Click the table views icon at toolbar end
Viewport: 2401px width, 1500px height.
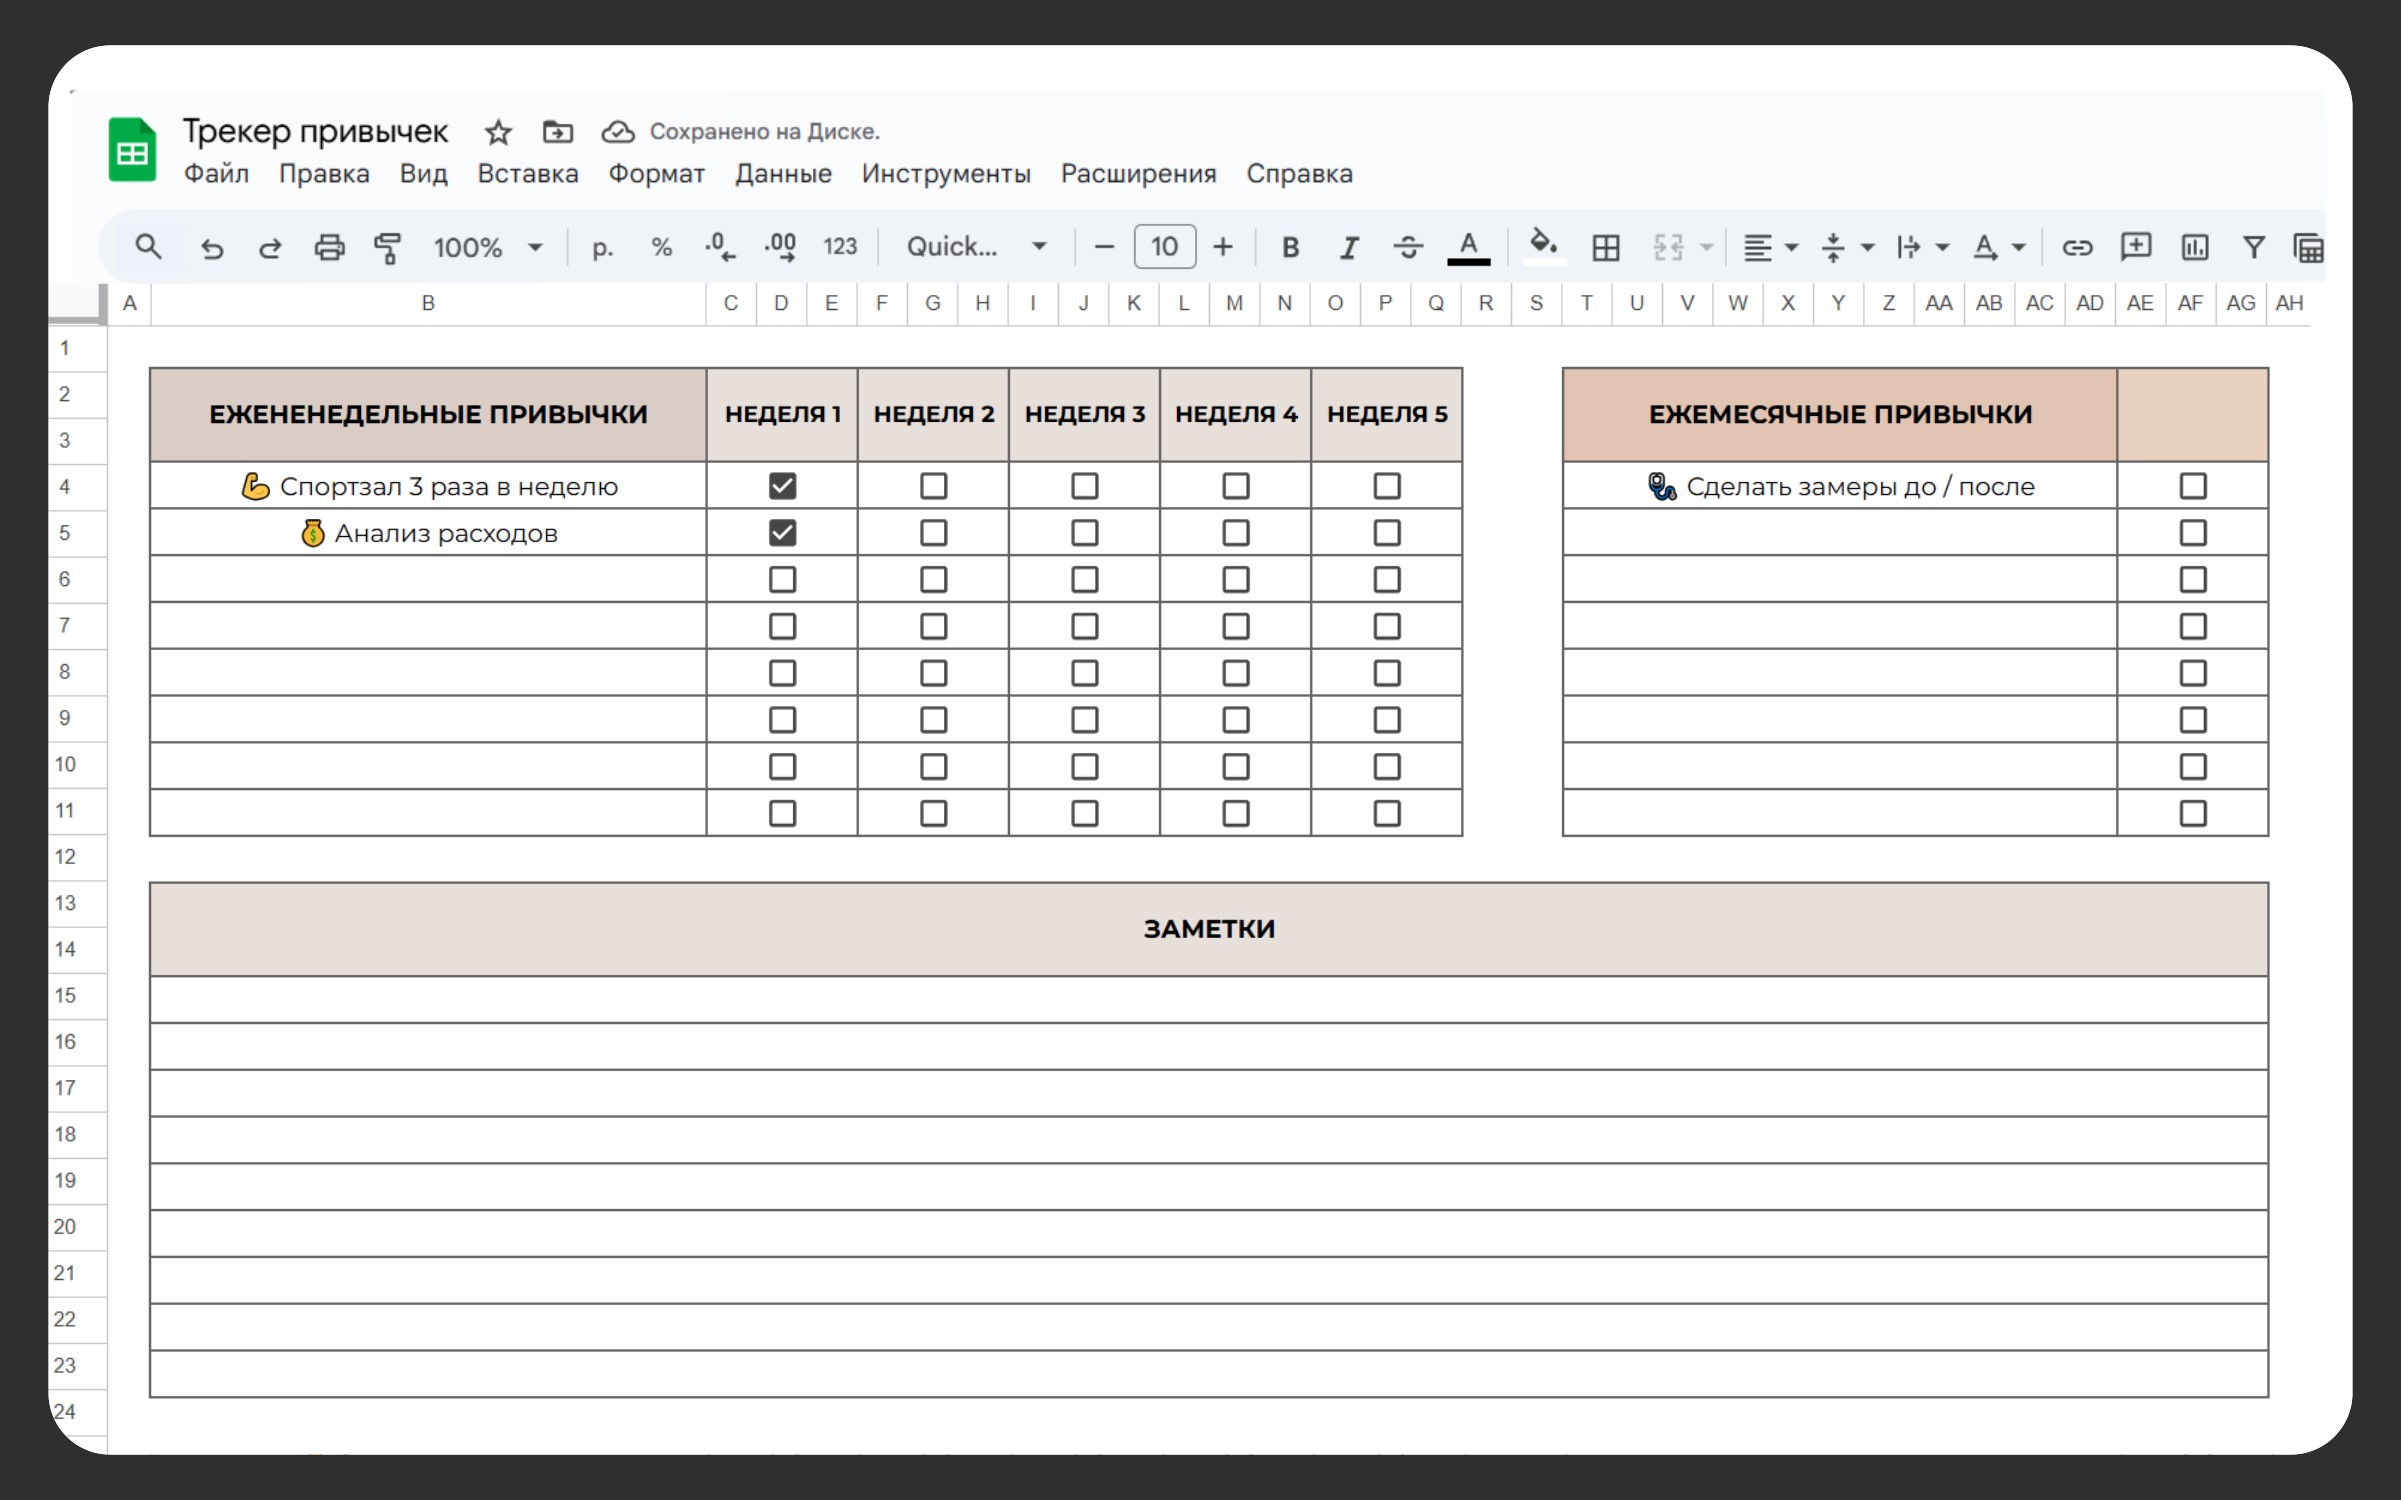2308,247
